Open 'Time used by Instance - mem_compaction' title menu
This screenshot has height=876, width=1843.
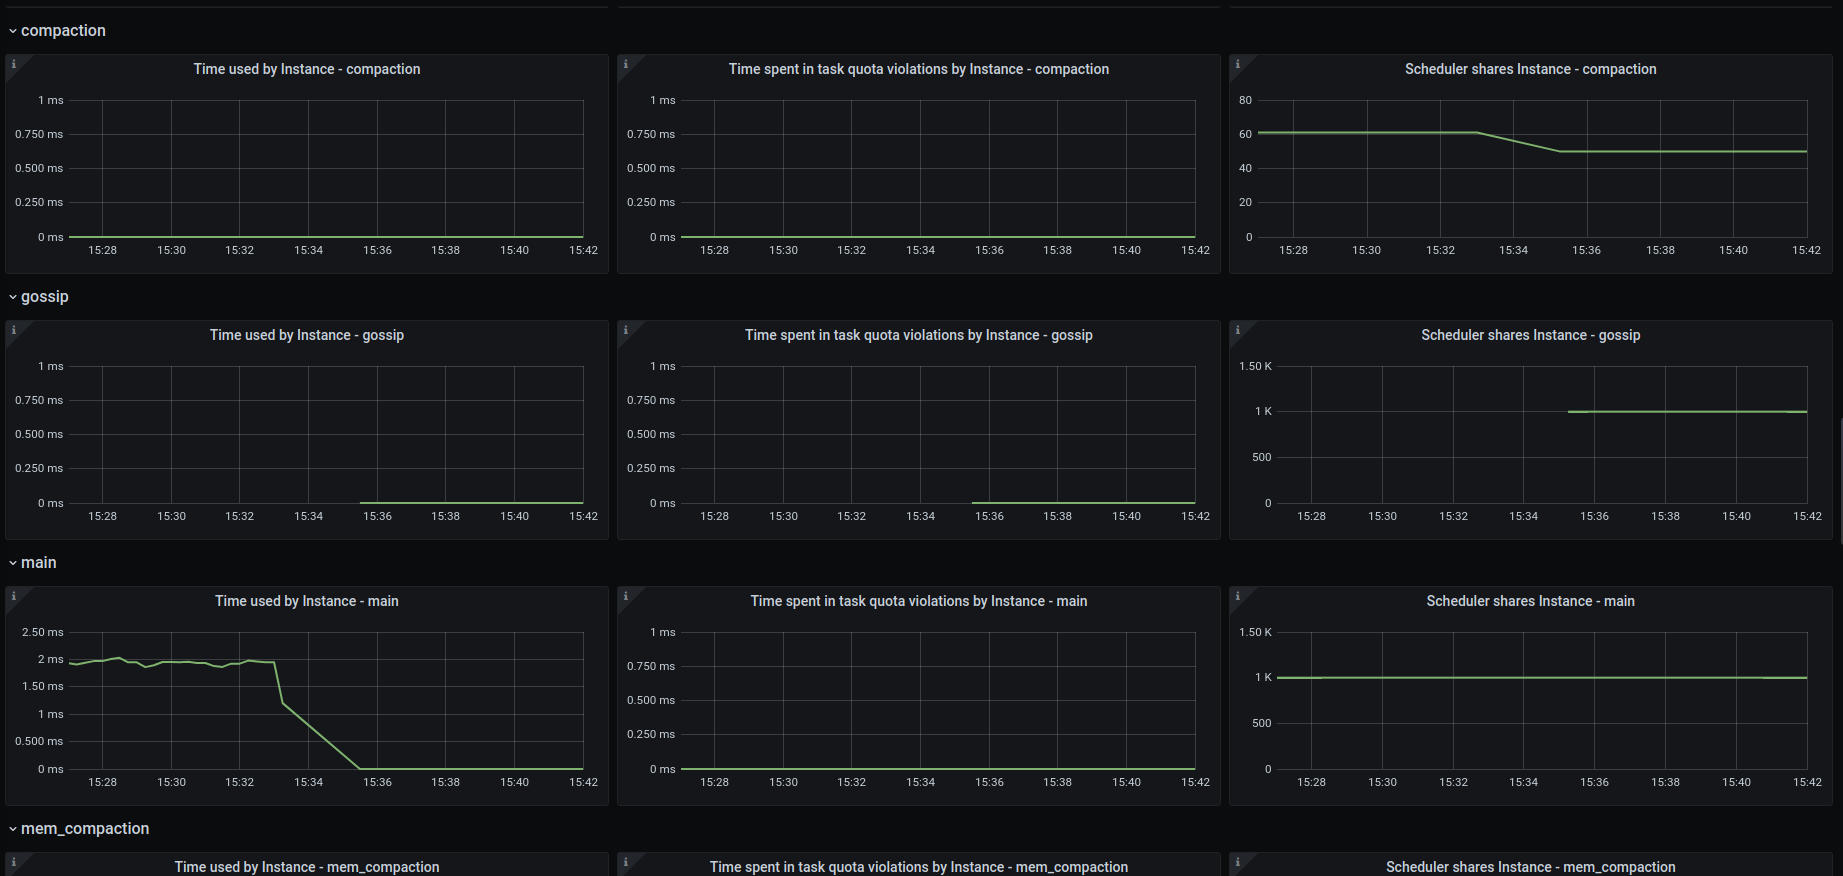coord(307,867)
